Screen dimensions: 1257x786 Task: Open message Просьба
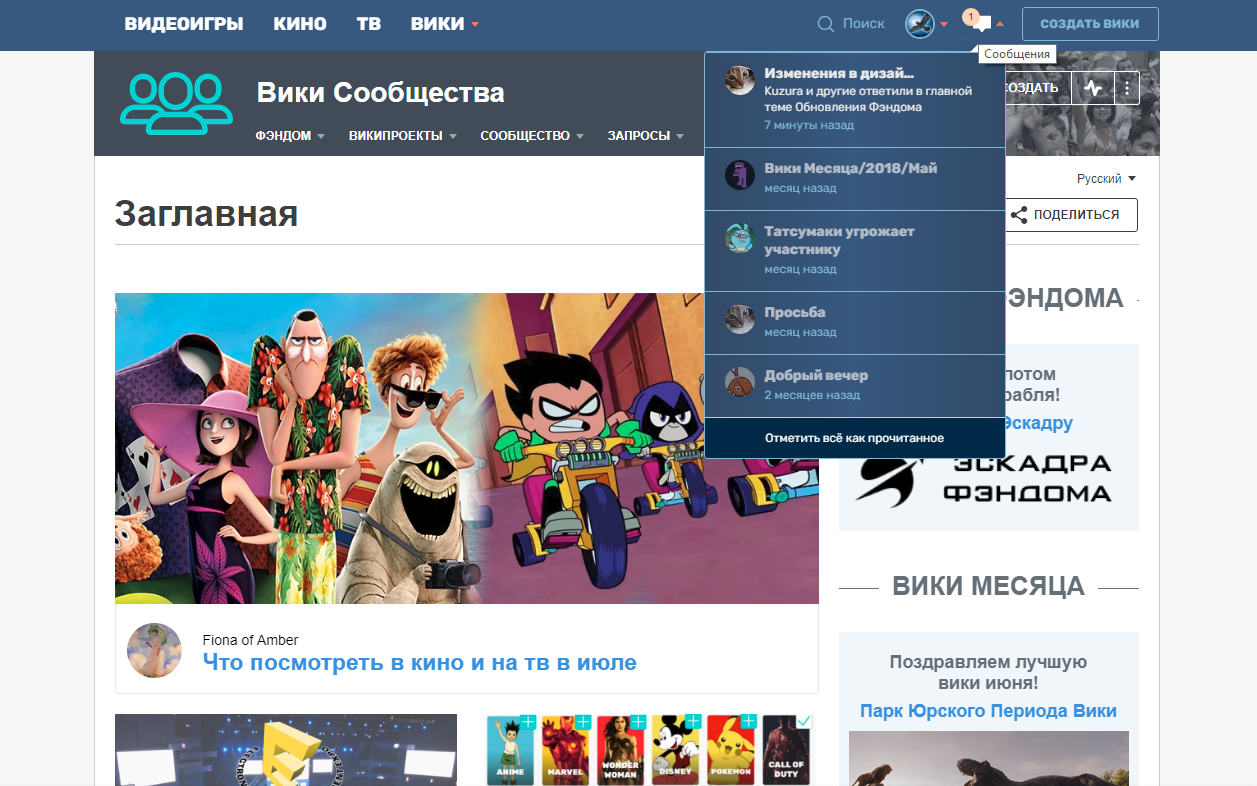tap(855, 322)
